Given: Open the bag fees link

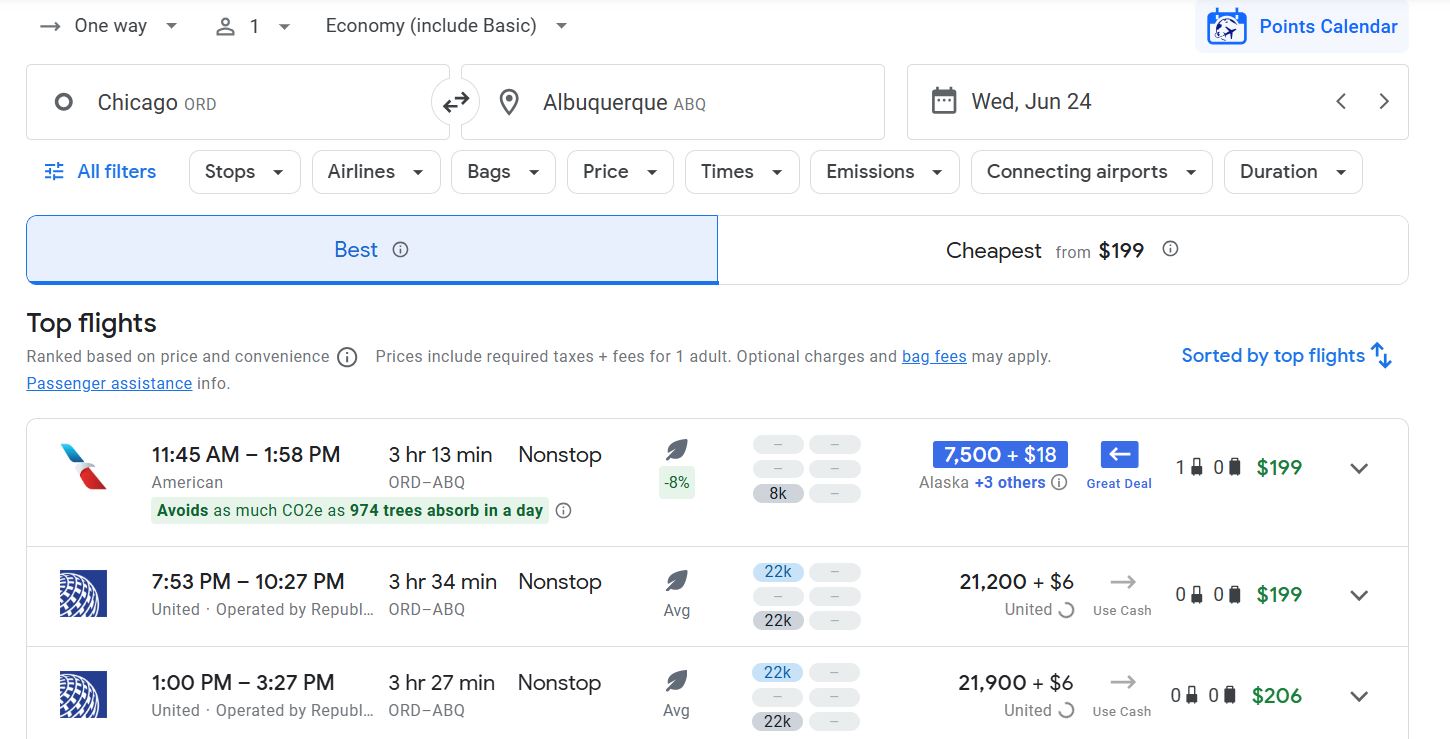Looking at the screenshot, I should click(x=934, y=356).
